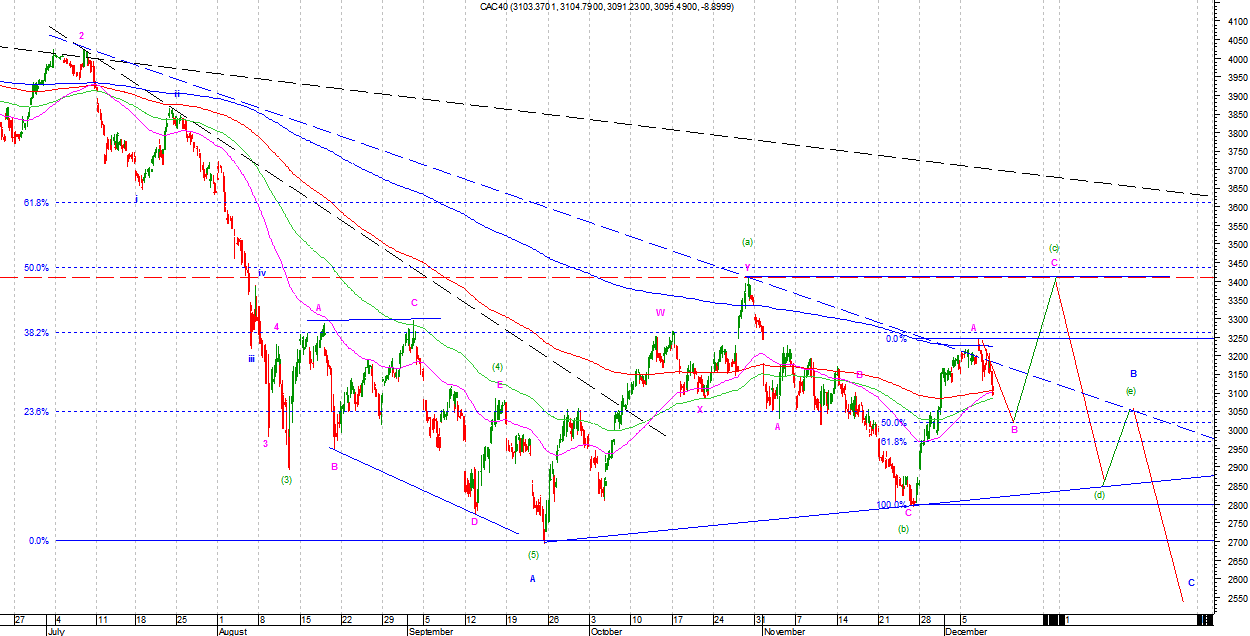1250x636 pixels.
Task: Click the magenta W wave label in October
Action: point(660,313)
